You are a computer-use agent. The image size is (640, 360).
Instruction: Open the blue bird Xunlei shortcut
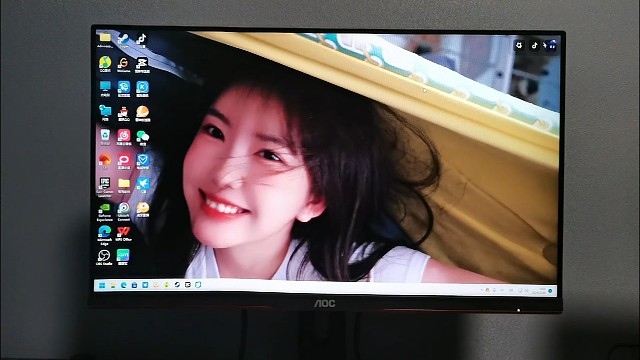click(x=142, y=184)
